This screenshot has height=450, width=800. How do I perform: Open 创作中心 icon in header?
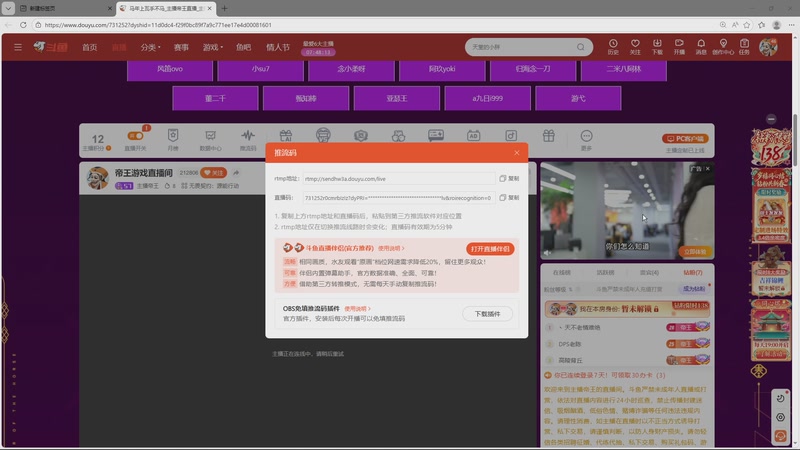pos(723,47)
